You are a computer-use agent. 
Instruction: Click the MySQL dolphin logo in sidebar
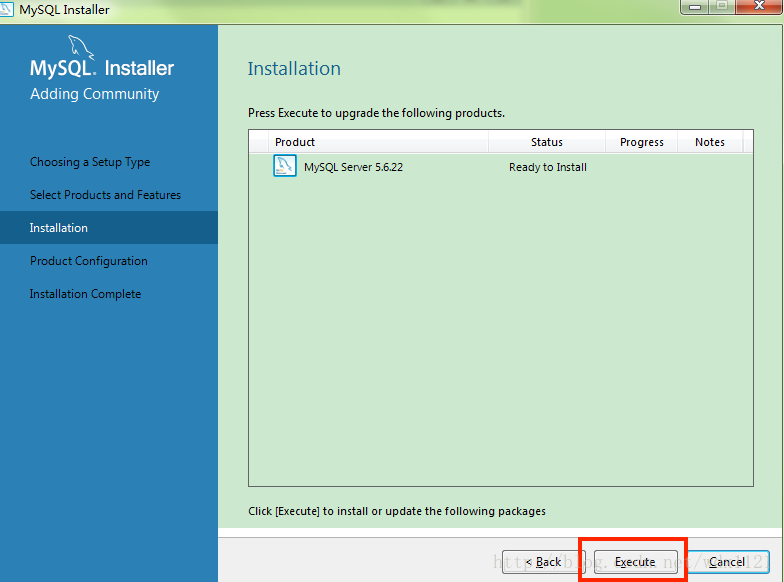tap(80, 48)
